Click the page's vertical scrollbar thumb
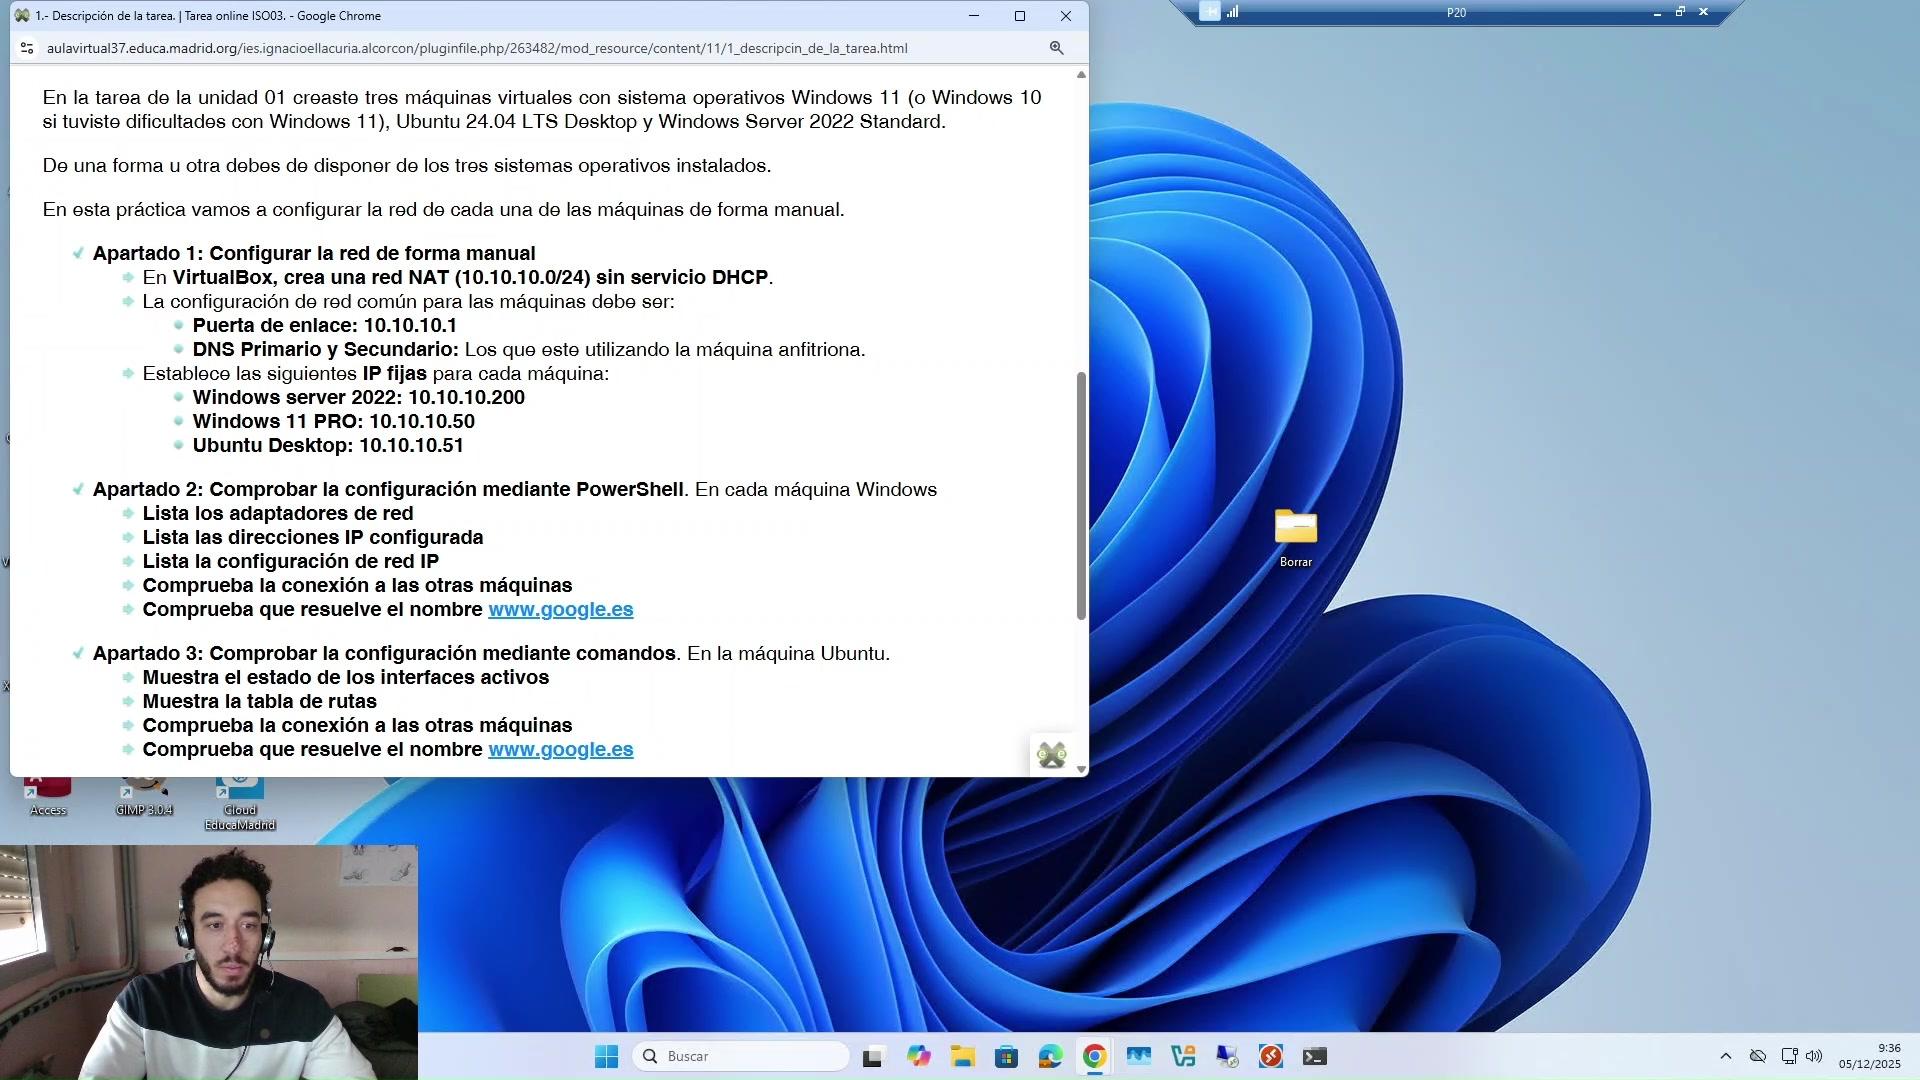Viewport: 1920px width, 1080px height. coord(1080,495)
